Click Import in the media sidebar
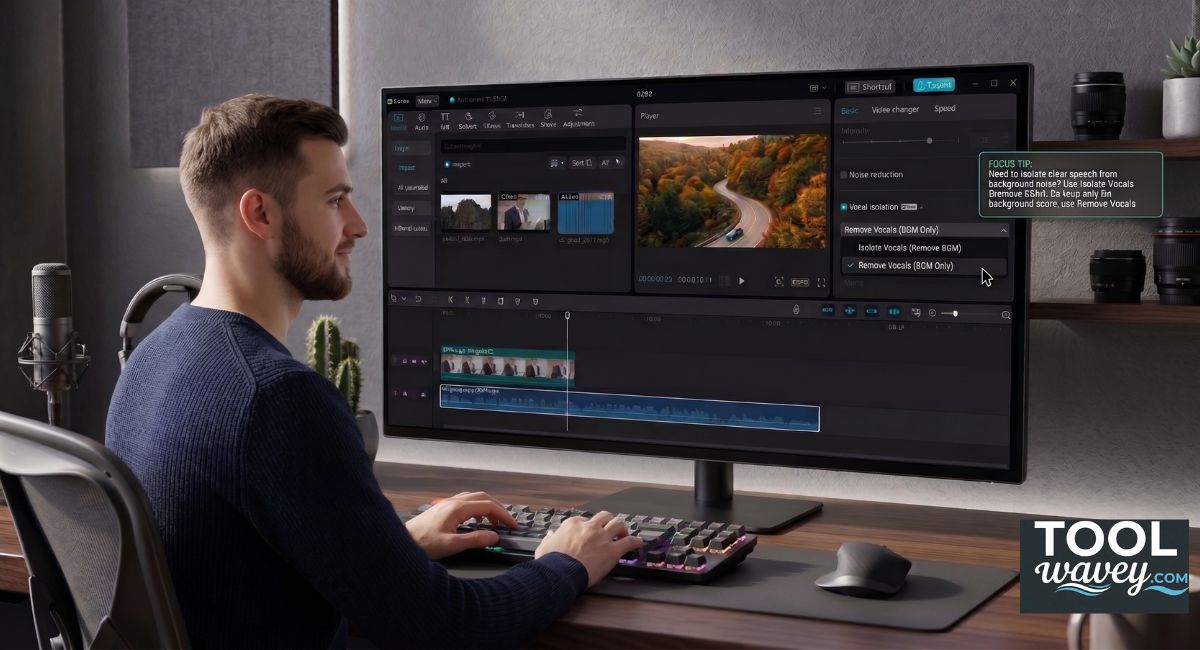 pos(407,168)
